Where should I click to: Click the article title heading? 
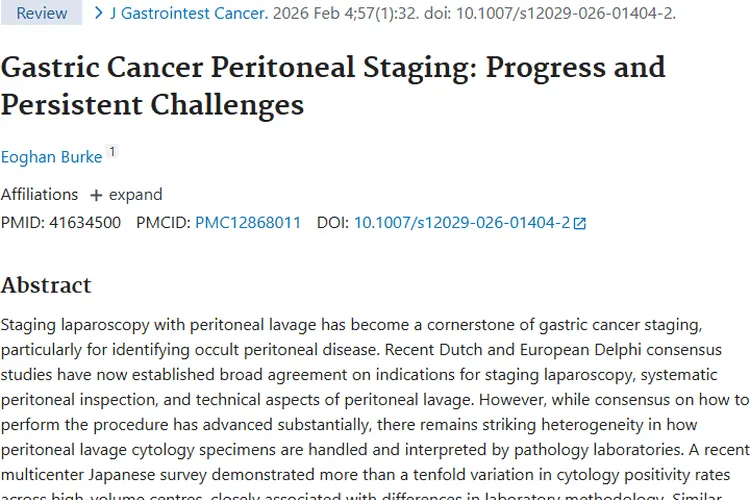click(x=332, y=84)
